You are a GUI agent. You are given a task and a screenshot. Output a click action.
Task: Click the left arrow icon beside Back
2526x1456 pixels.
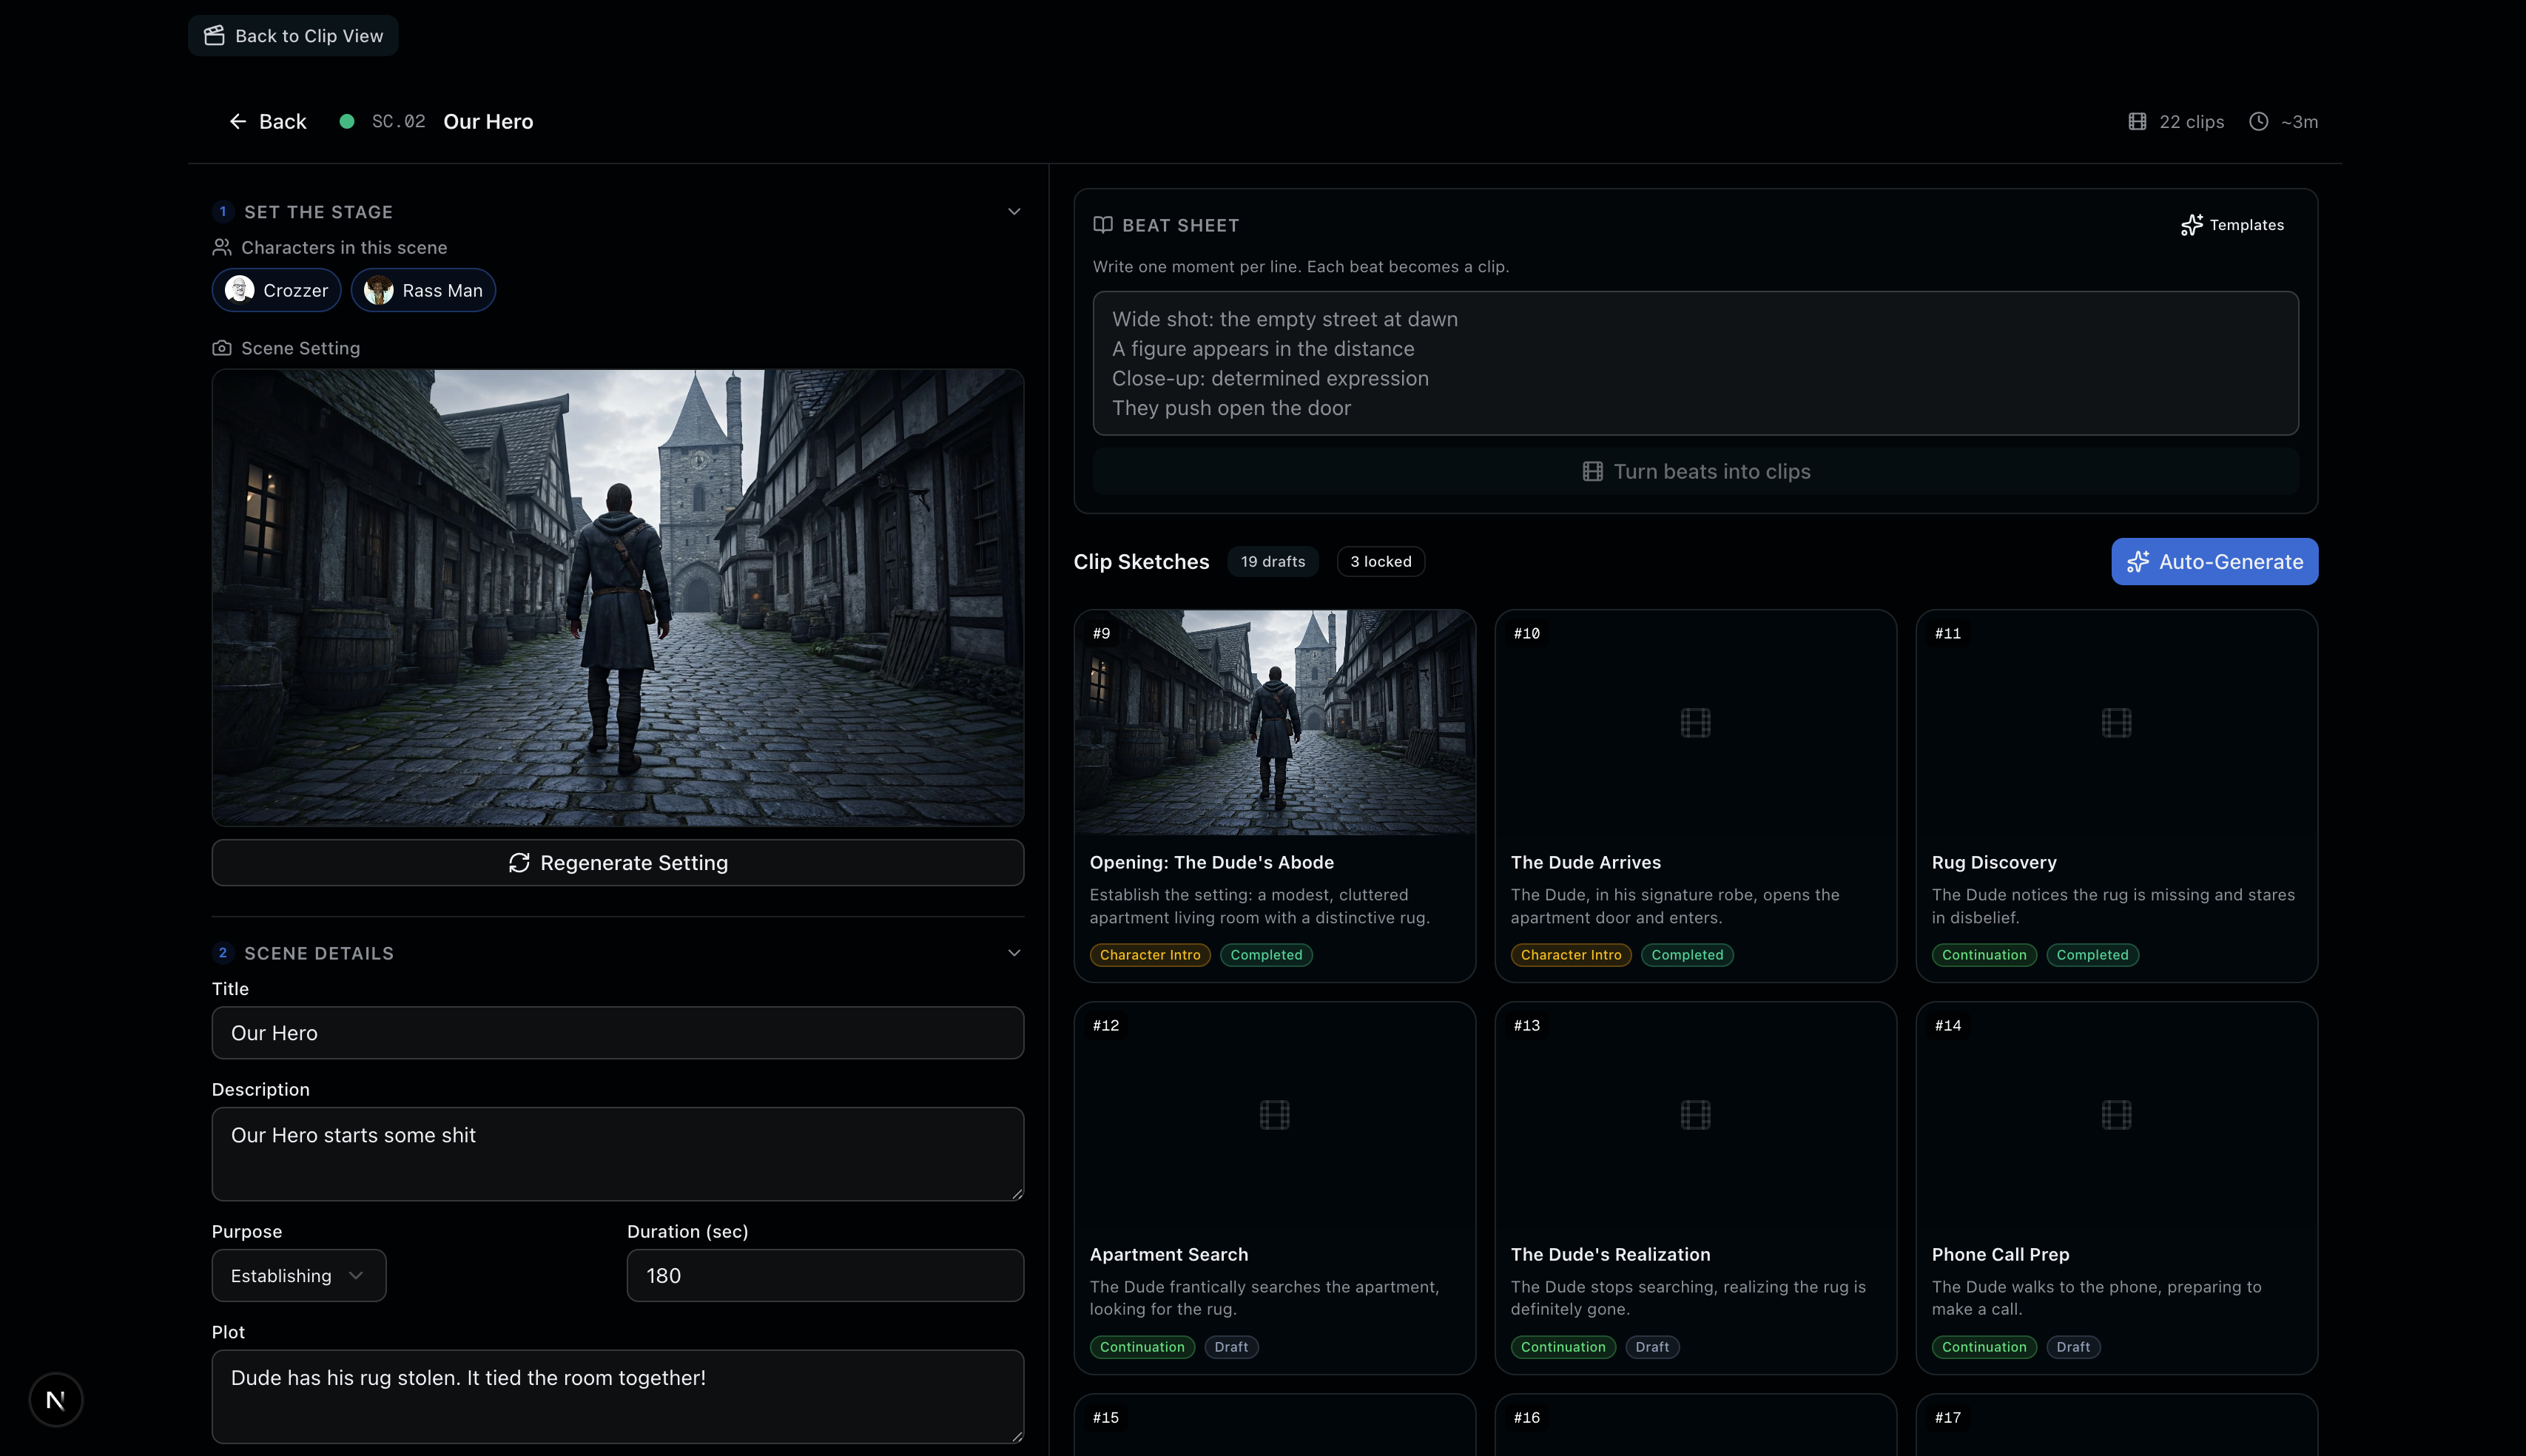click(238, 121)
